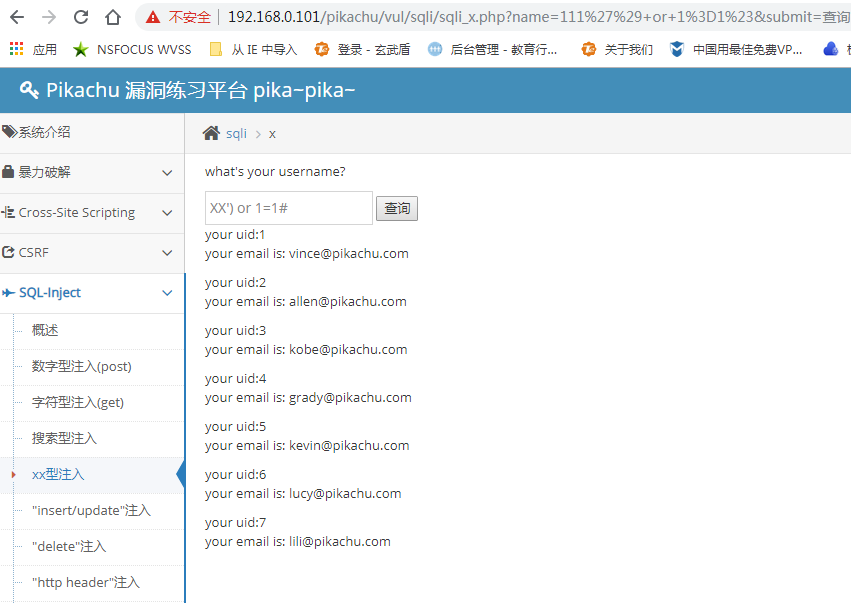The image size is (851, 603).
Task: Open 概述 submenu item
Action: [x=45, y=331]
